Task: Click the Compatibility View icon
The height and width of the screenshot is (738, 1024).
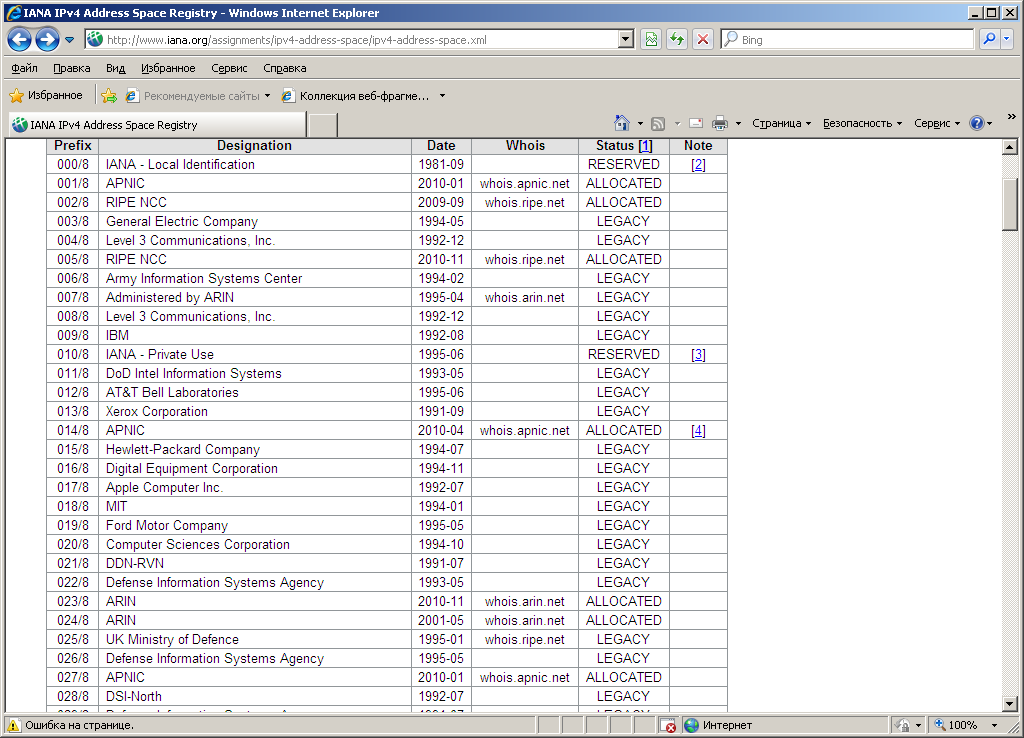Action: tap(651, 40)
